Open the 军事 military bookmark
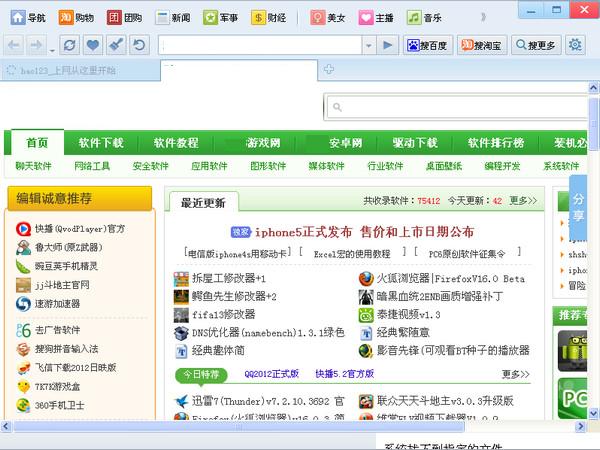The height and width of the screenshot is (450, 600). [220, 18]
